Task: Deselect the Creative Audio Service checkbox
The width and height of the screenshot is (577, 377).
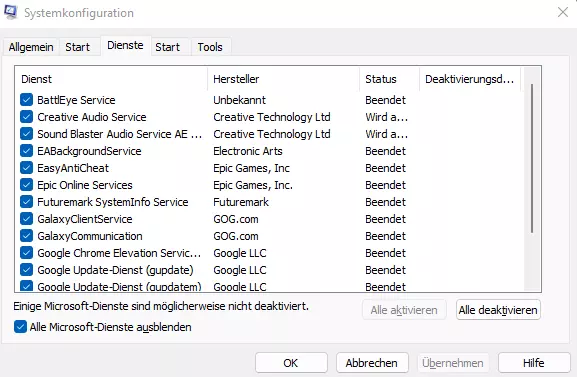Action: pos(26,117)
